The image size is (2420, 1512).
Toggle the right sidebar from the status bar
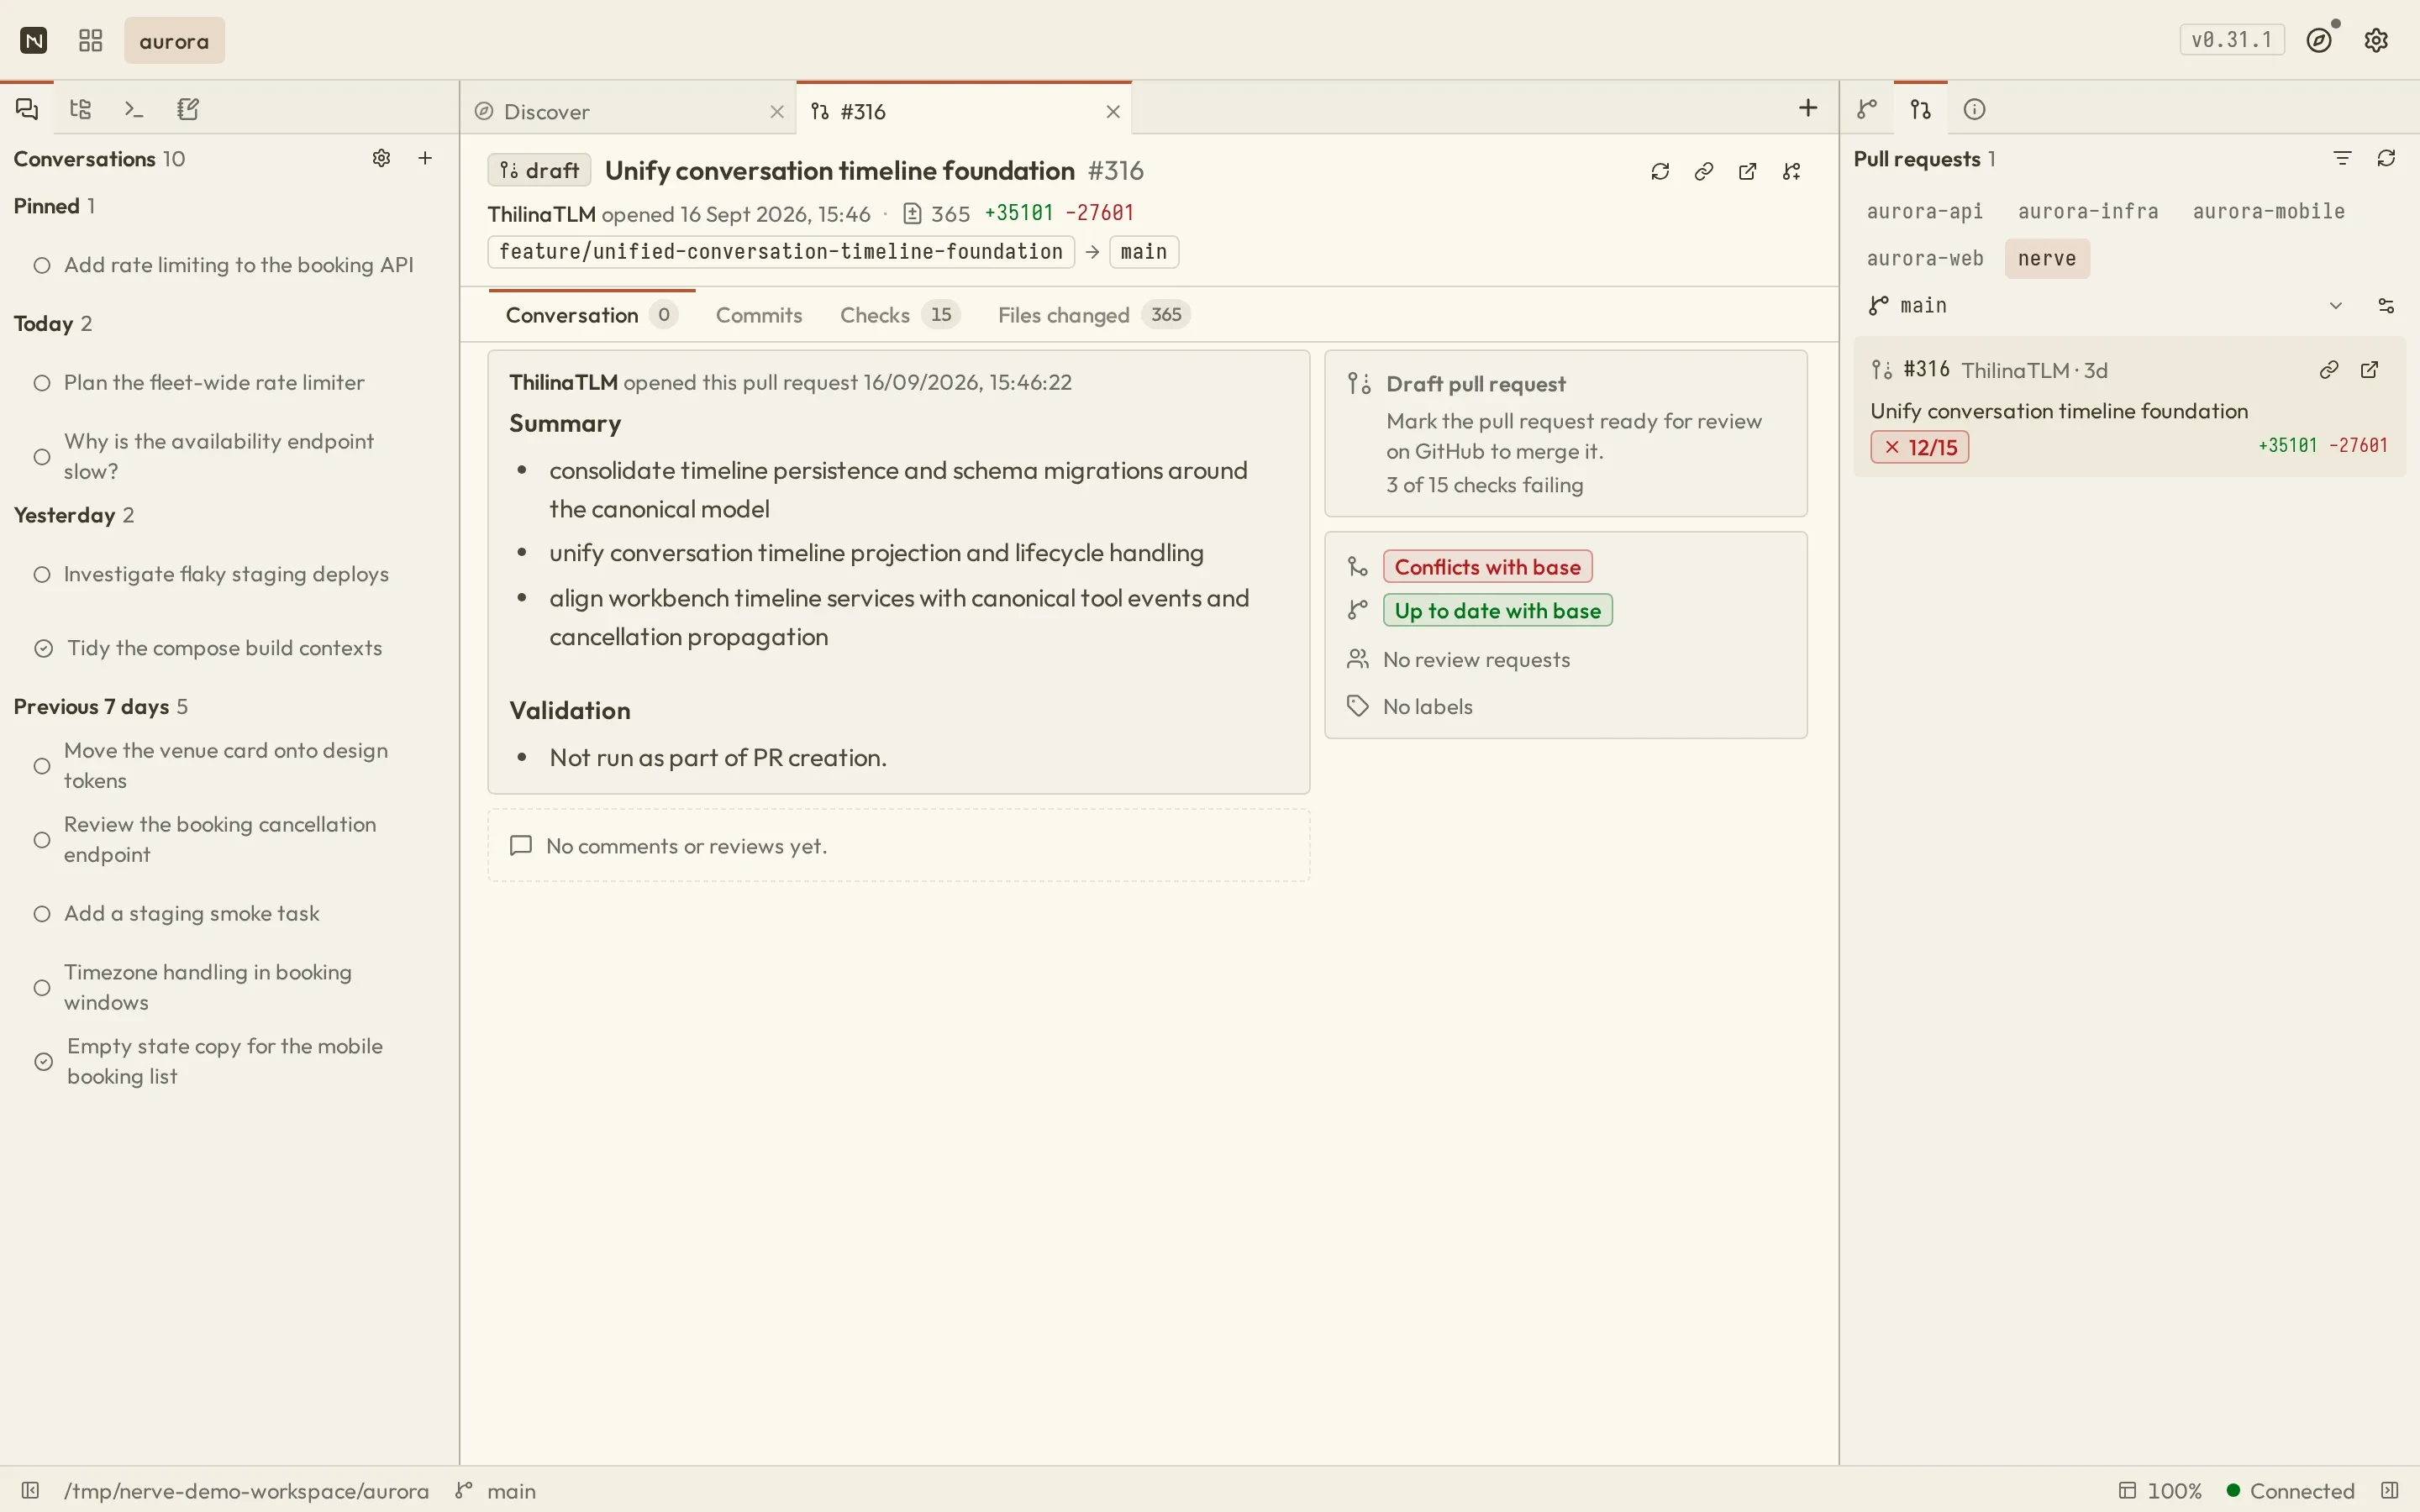2390,1491
